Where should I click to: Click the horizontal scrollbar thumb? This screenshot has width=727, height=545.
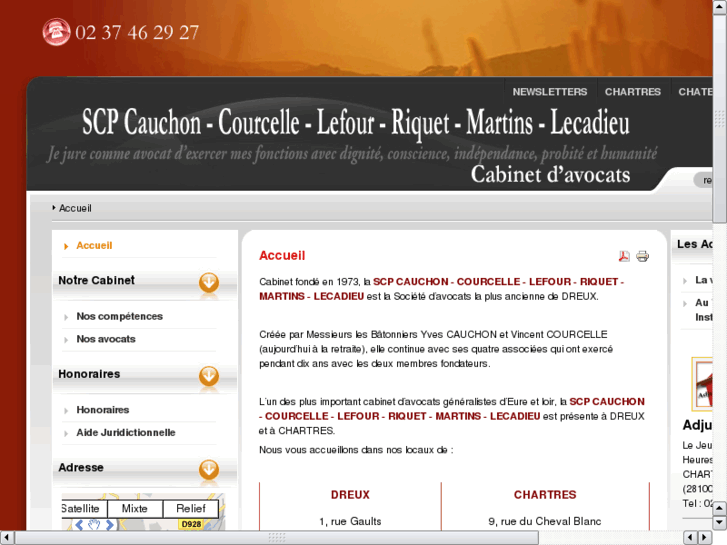click(277, 538)
